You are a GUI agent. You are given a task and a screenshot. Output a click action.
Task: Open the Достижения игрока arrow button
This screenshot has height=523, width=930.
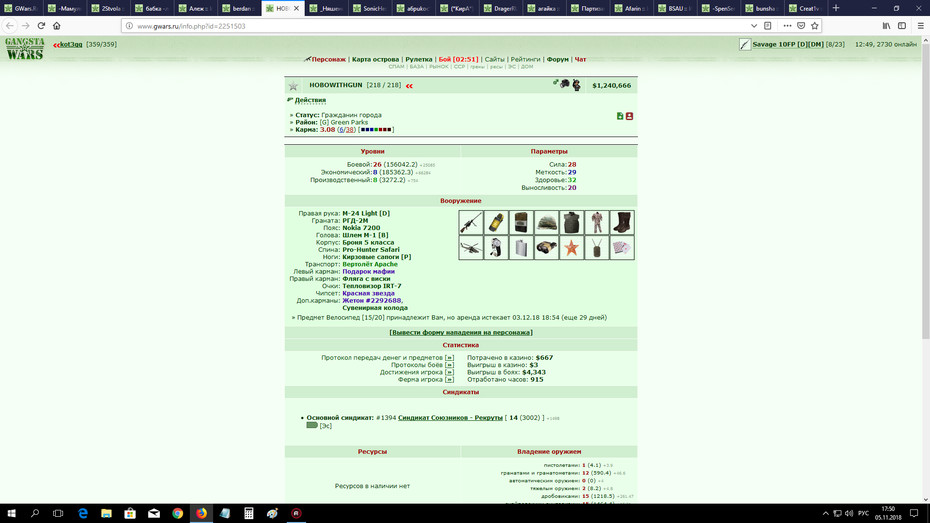[449, 372]
